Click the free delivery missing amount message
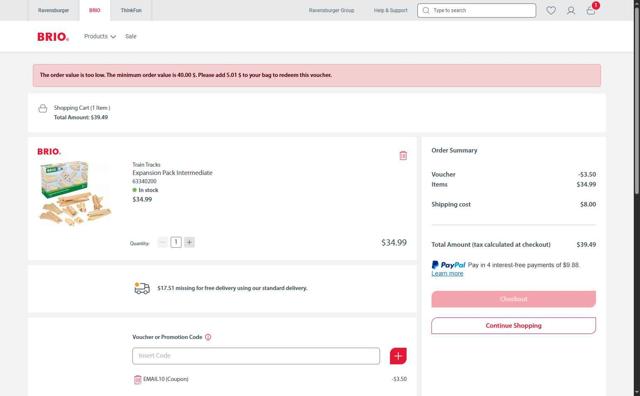The width and height of the screenshot is (640, 396). [232, 288]
